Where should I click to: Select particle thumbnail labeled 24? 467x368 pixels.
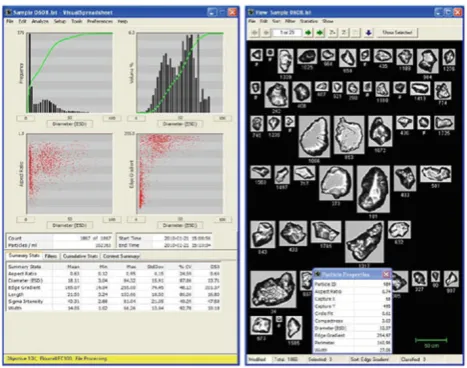(x=273, y=289)
